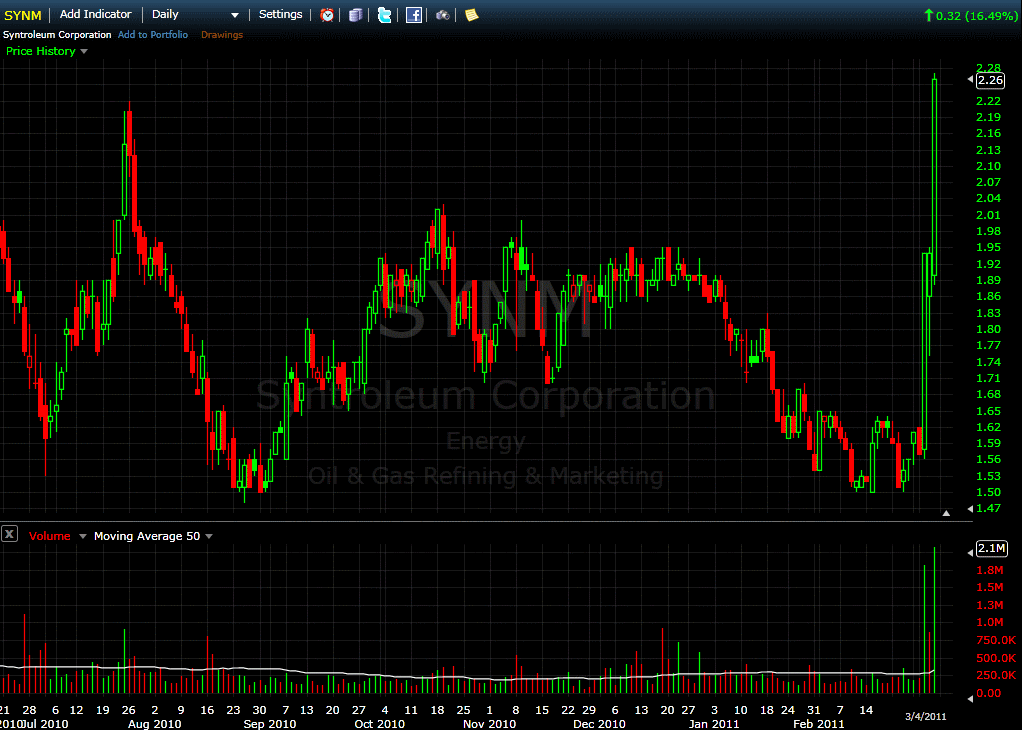Screen dimensions: 1022x730
Task: Click the database stack icon in toolbar
Action: click(355, 14)
